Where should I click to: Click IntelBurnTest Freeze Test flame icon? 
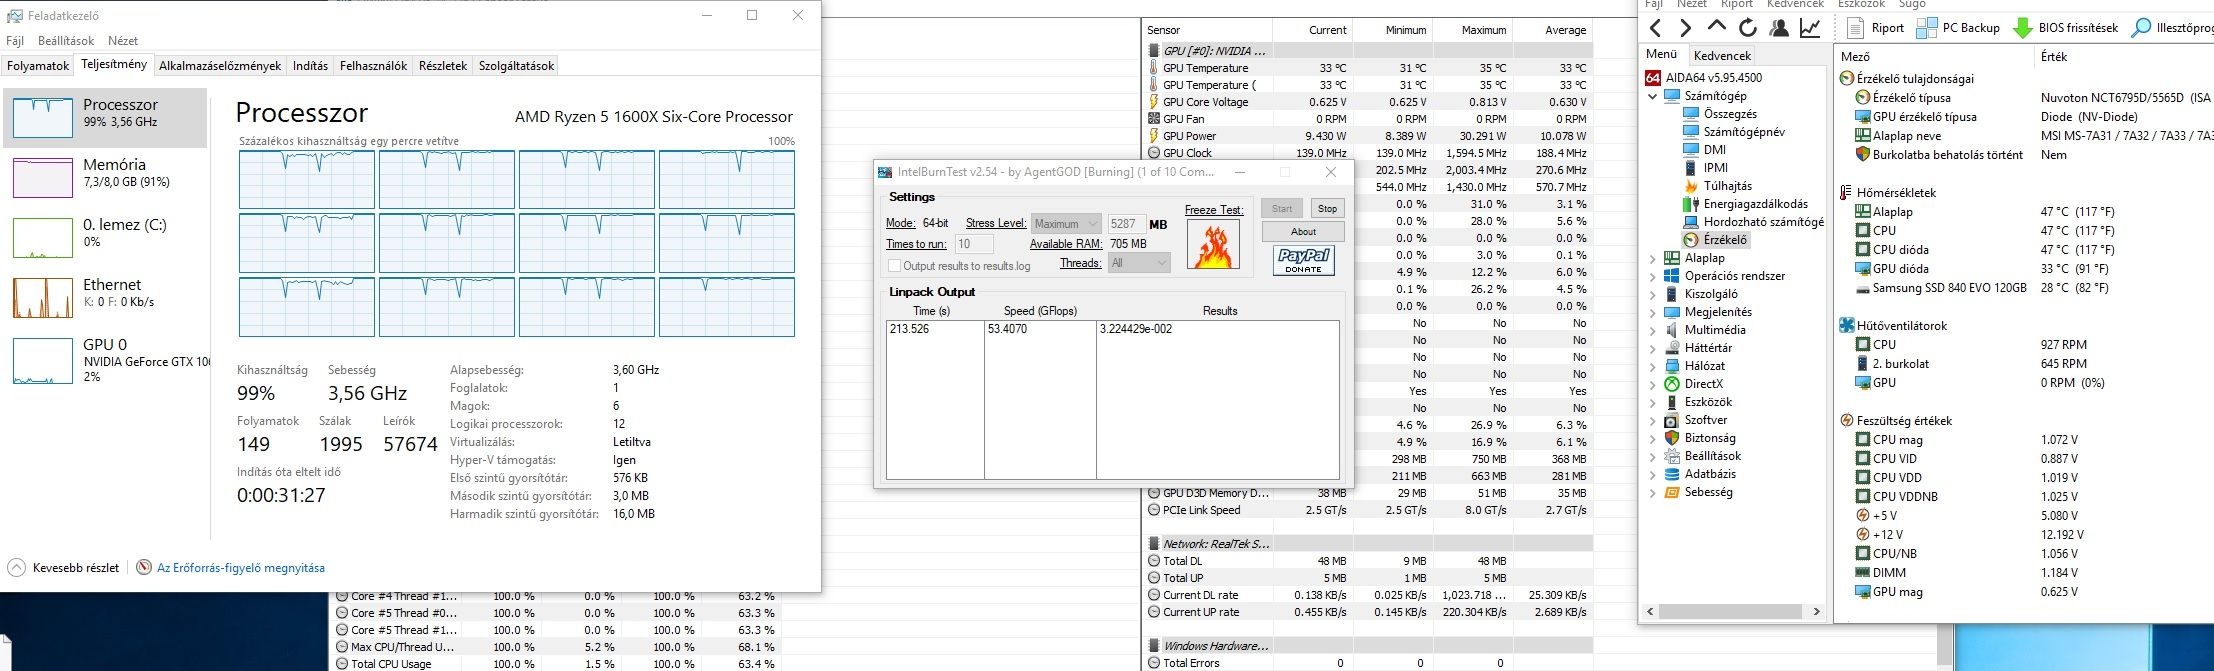click(x=1213, y=244)
